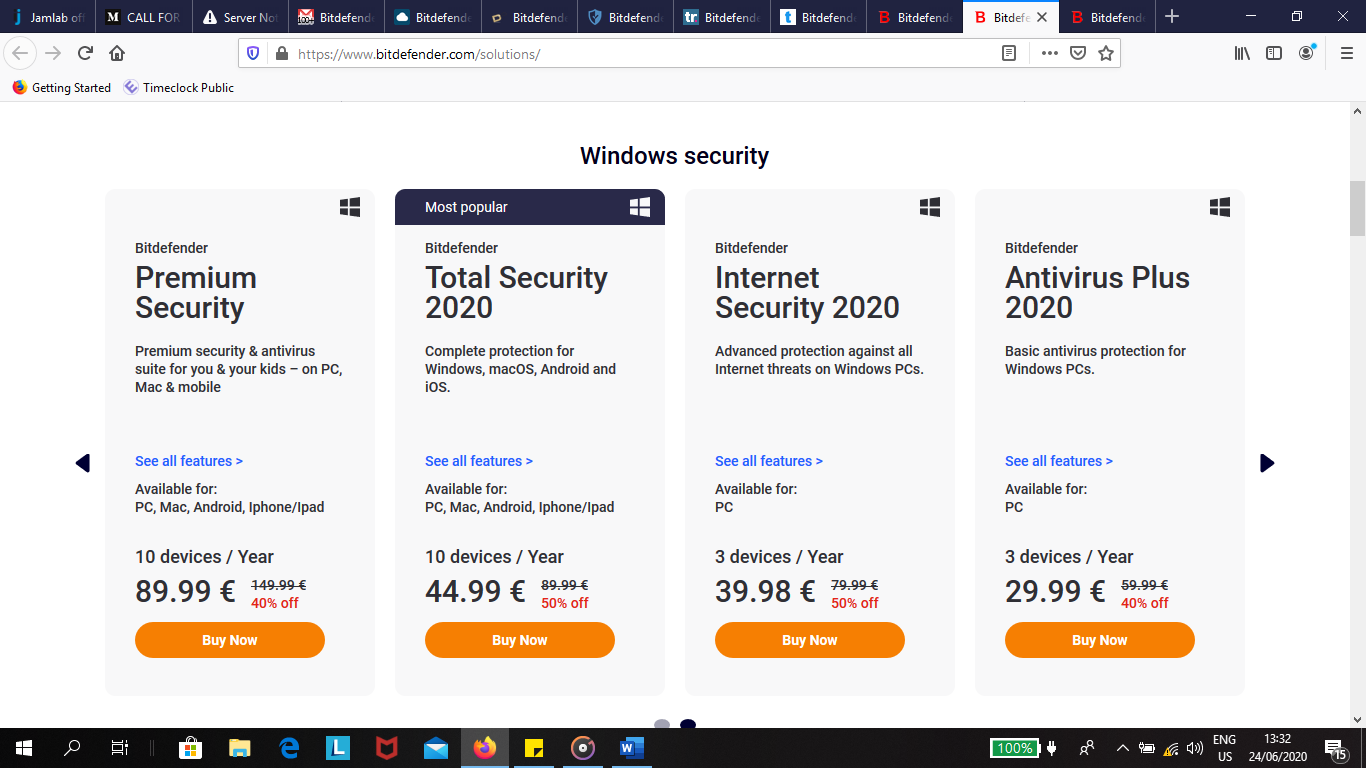Open the Library icon in toolbar

[x=1242, y=53]
